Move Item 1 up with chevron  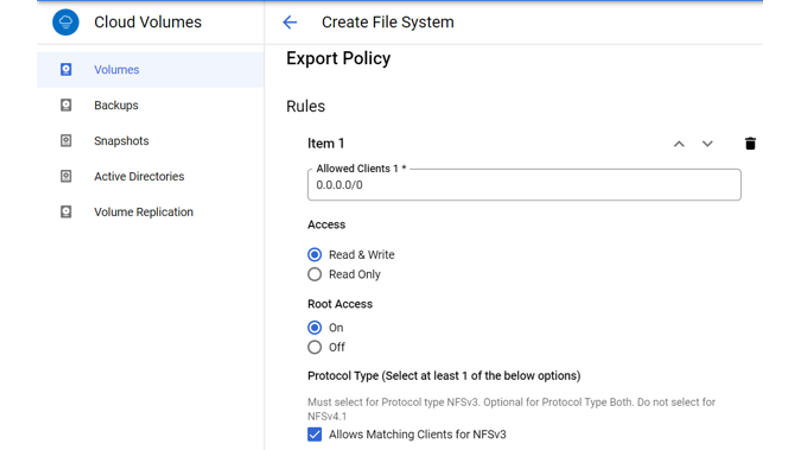pos(679,144)
